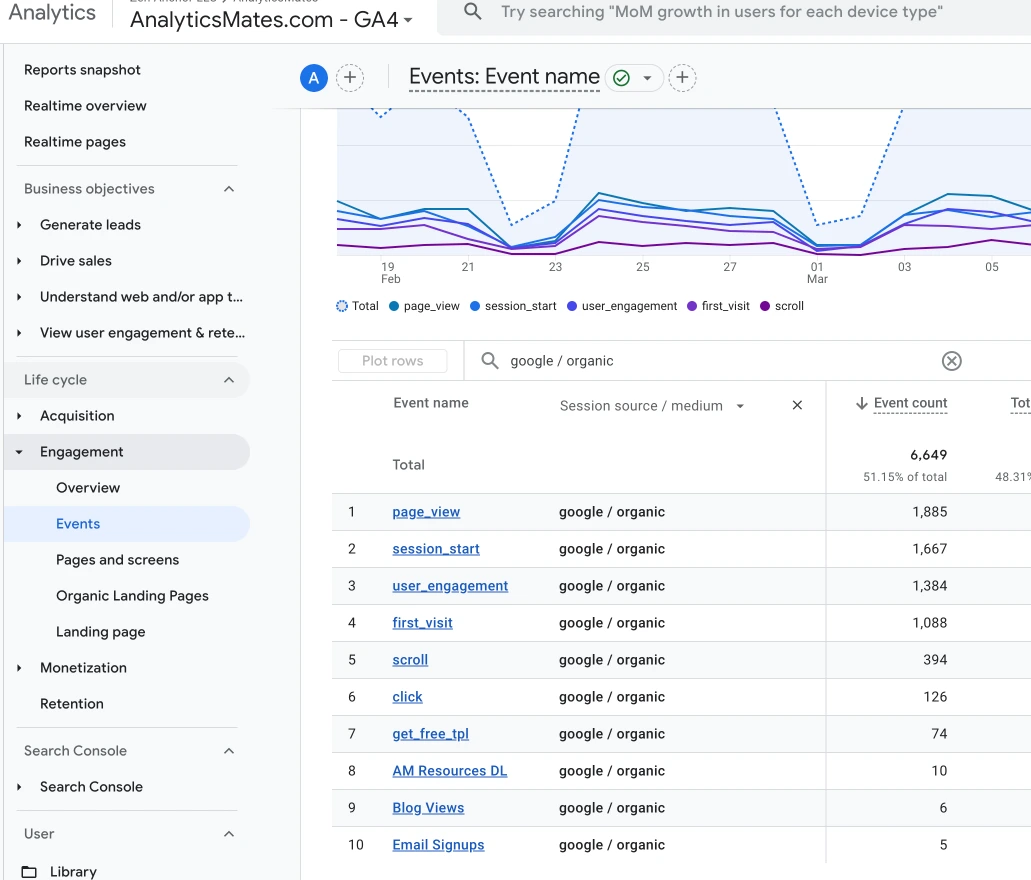Collapse the Business objectives section
The width and height of the screenshot is (1031, 880).
coord(229,189)
